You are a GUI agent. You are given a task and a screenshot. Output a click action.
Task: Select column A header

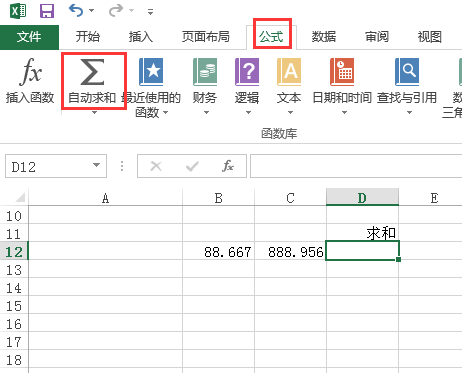point(106,198)
